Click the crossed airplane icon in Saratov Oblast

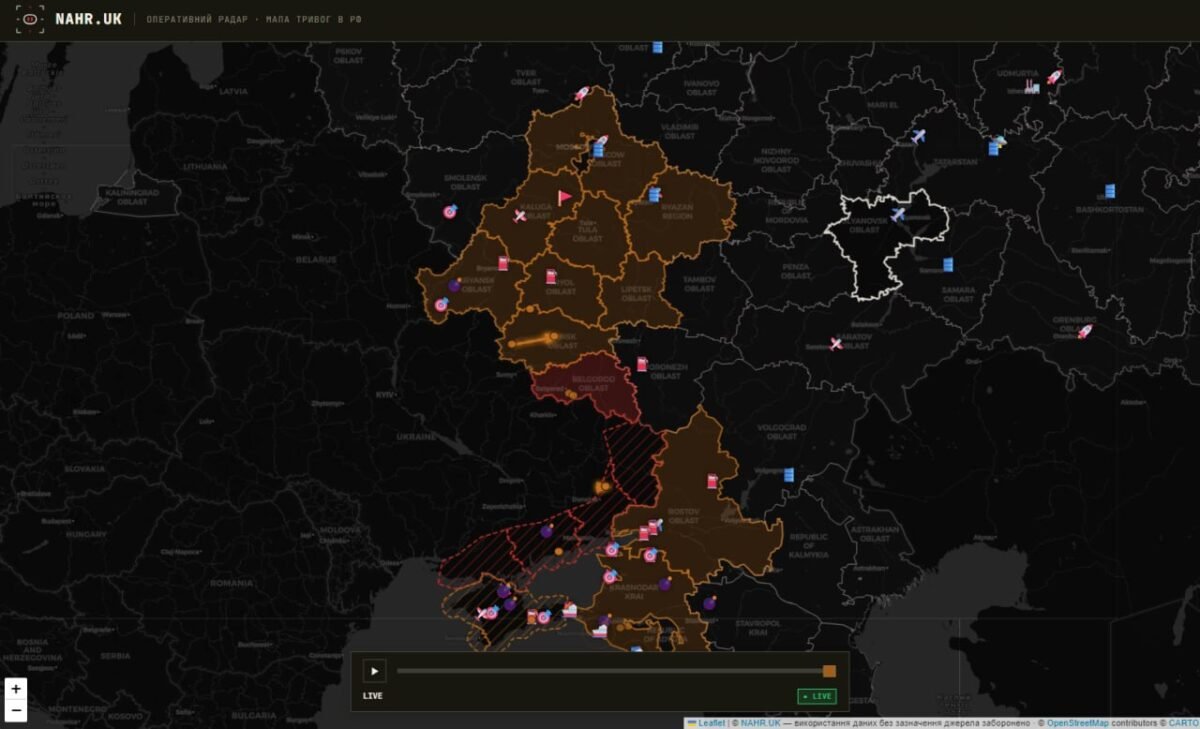[836, 344]
